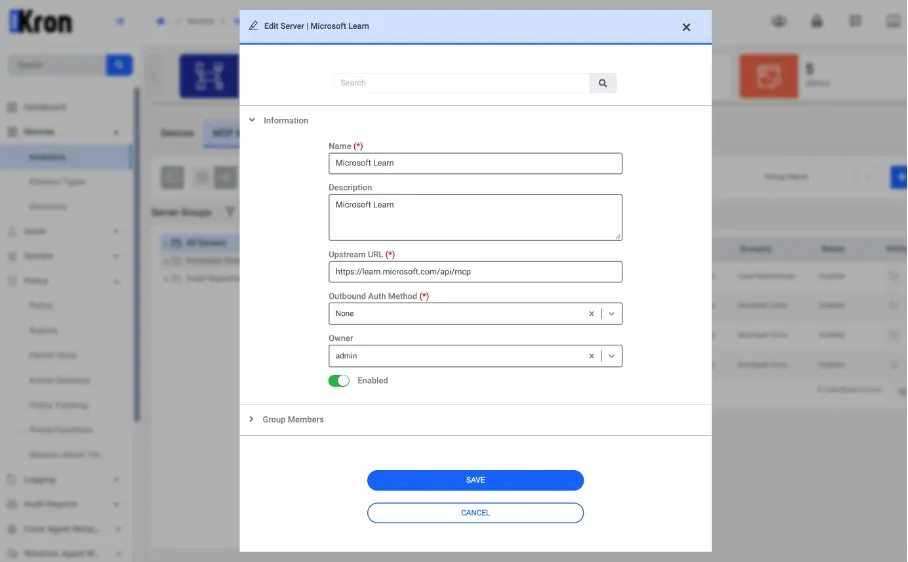Screen dimensions: 908x562
Task: Focus the dialog Search field
Action: [462, 83]
